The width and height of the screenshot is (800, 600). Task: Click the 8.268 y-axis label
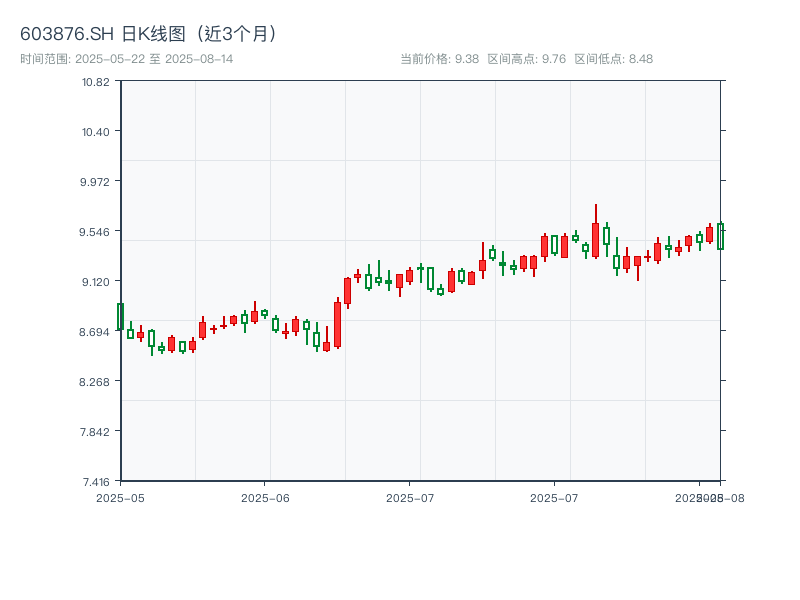(96, 381)
